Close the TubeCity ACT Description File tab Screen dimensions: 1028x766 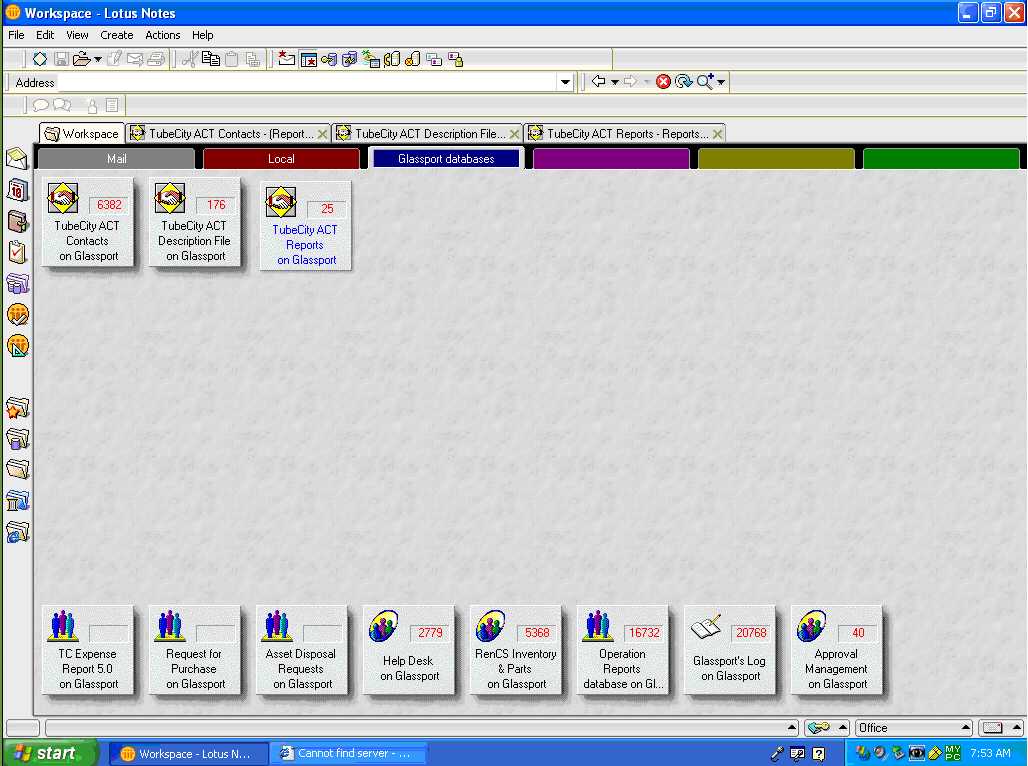514,134
